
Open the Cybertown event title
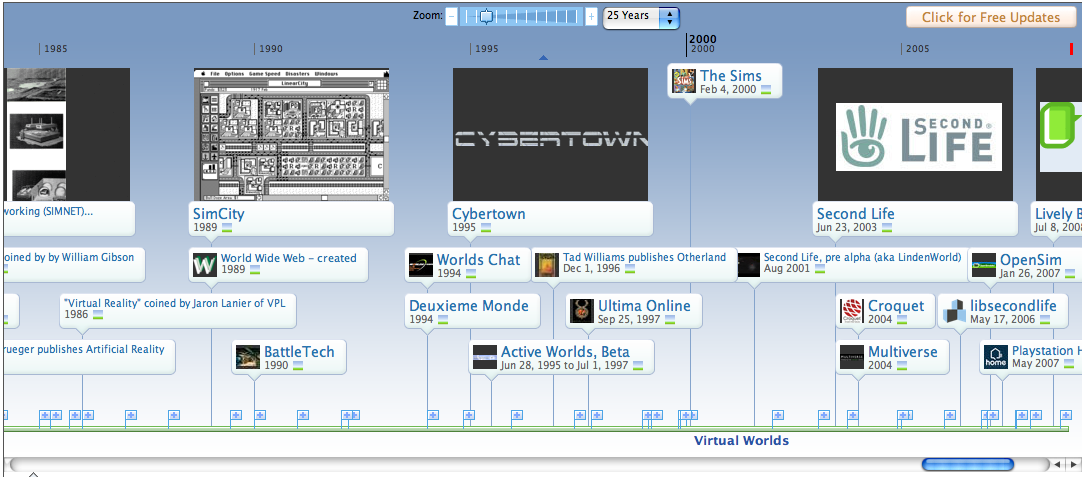pyautogui.click(x=489, y=214)
